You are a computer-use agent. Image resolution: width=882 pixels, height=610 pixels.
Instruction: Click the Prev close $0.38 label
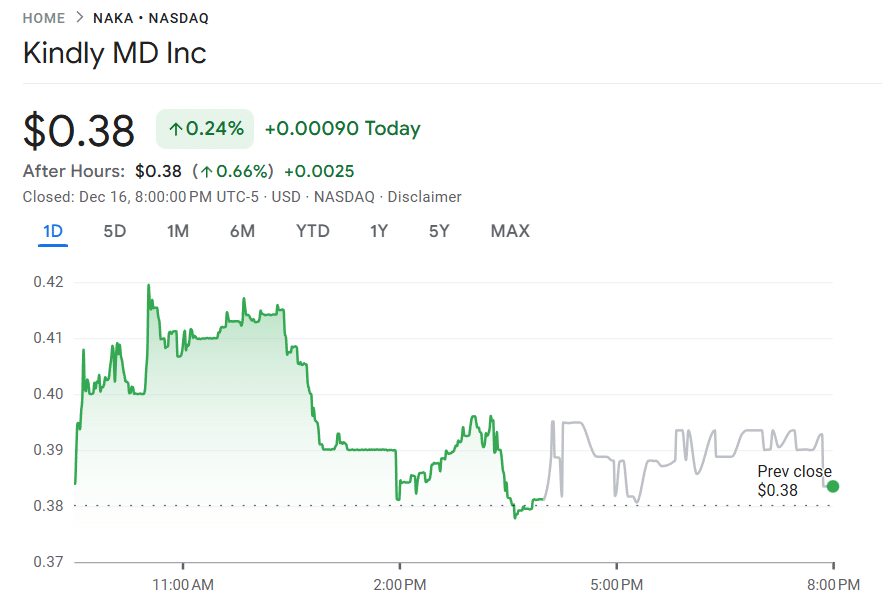[x=793, y=480]
